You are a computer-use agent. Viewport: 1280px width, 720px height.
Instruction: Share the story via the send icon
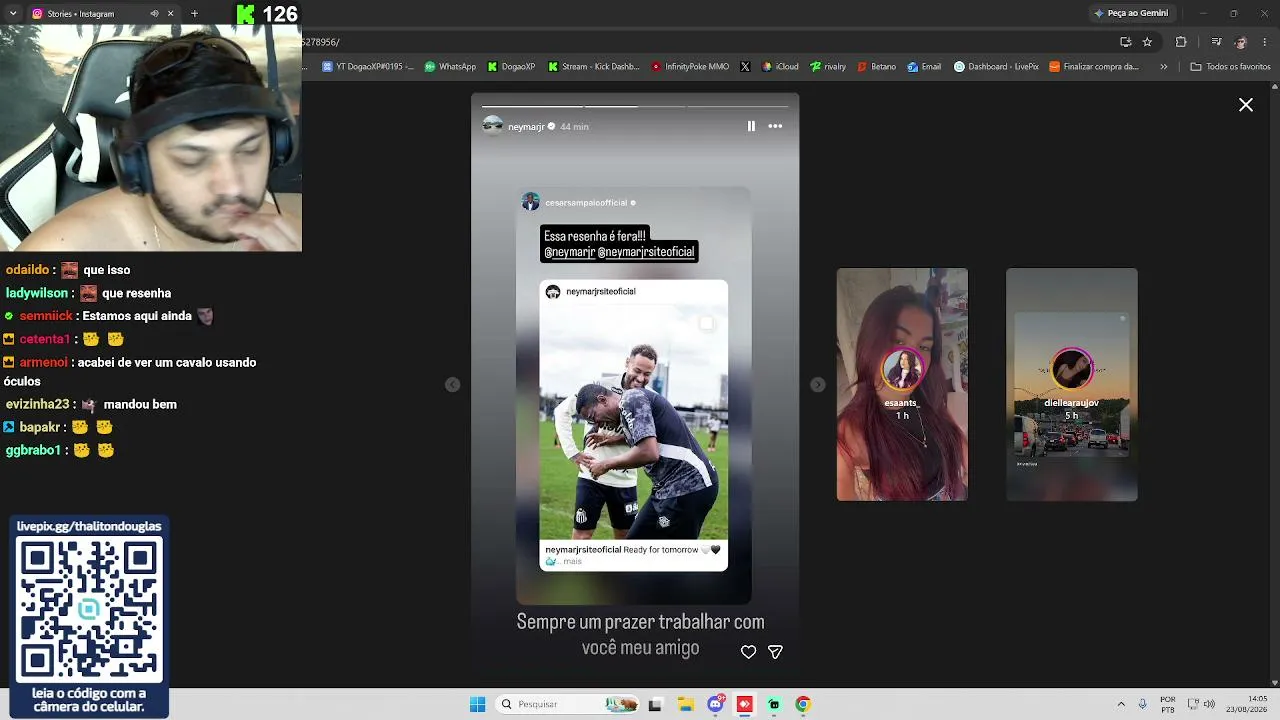[x=775, y=652]
